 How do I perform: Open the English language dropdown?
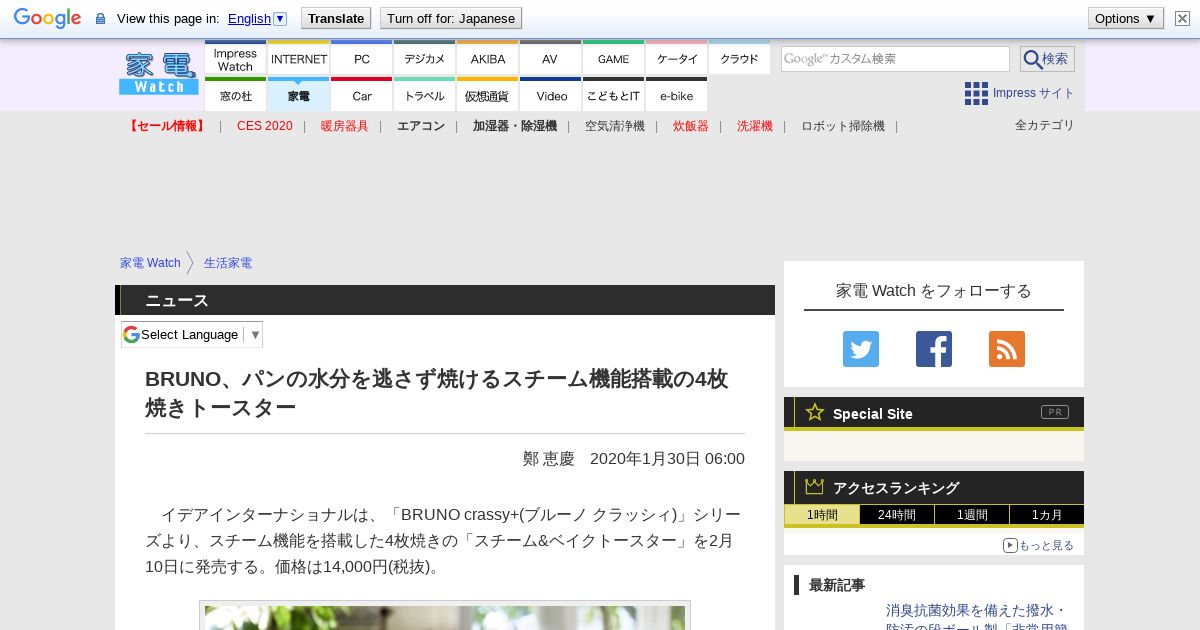coord(257,18)
